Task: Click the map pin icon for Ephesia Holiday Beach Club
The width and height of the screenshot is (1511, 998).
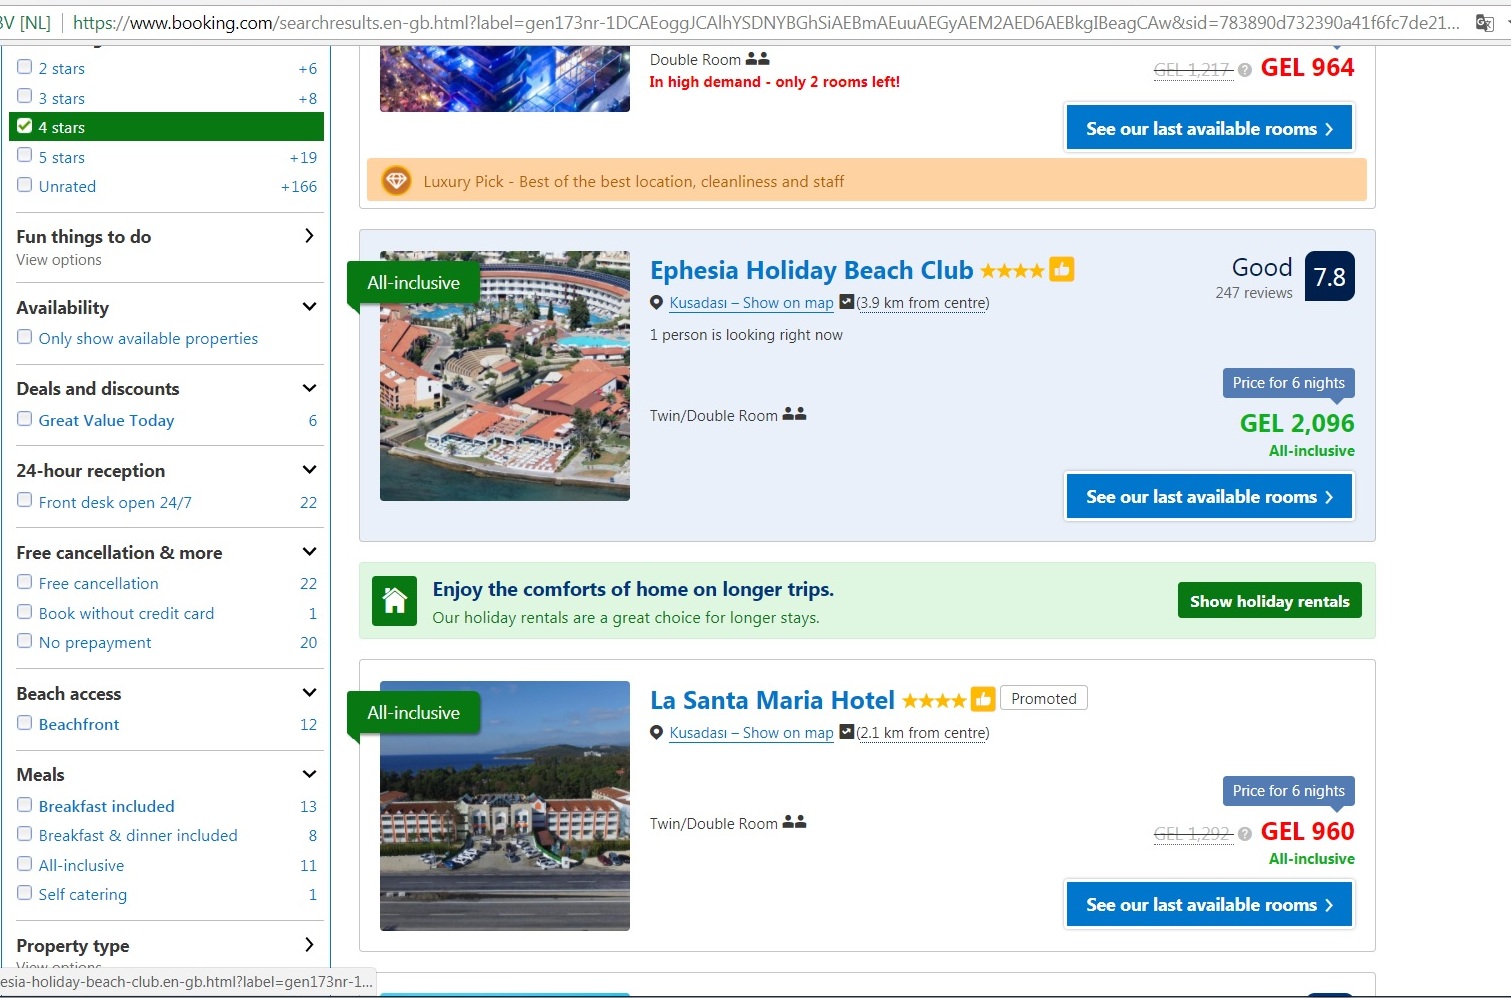Action: [657, 303]
